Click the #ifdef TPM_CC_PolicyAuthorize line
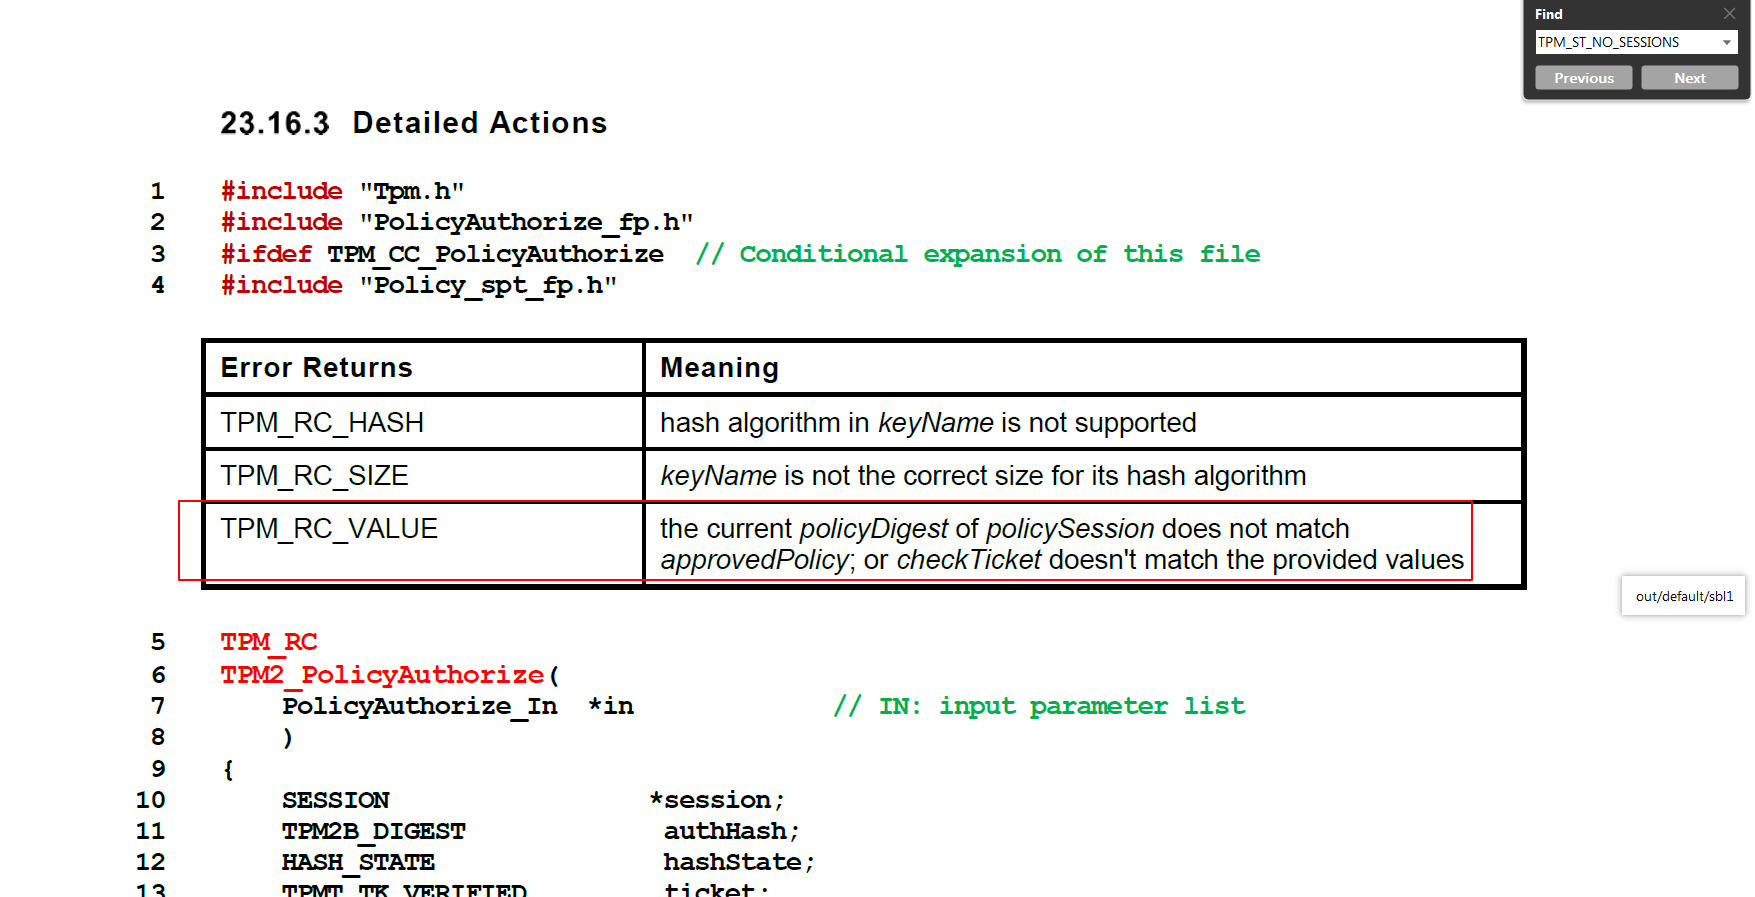The height and width of the screenshot is (897, 1755). (442, 254)
